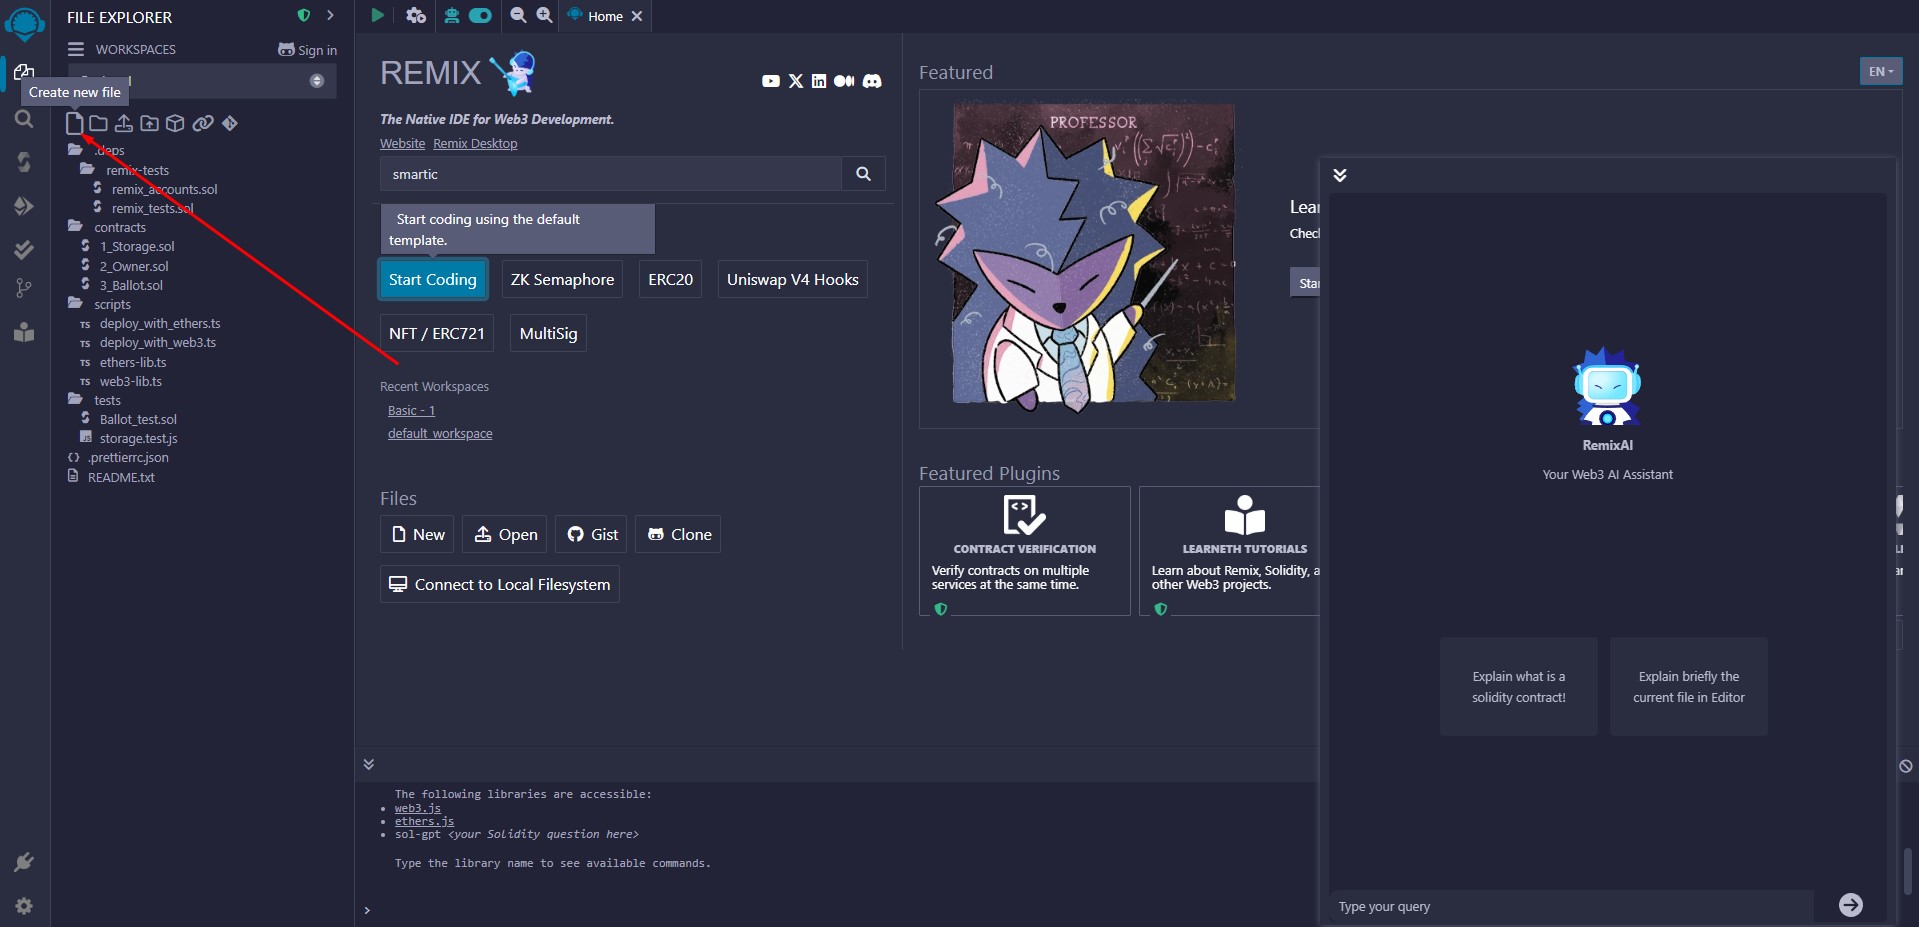
Task: Open the Solidity compiler sidebar icon
Action: [x=24, y=162]
